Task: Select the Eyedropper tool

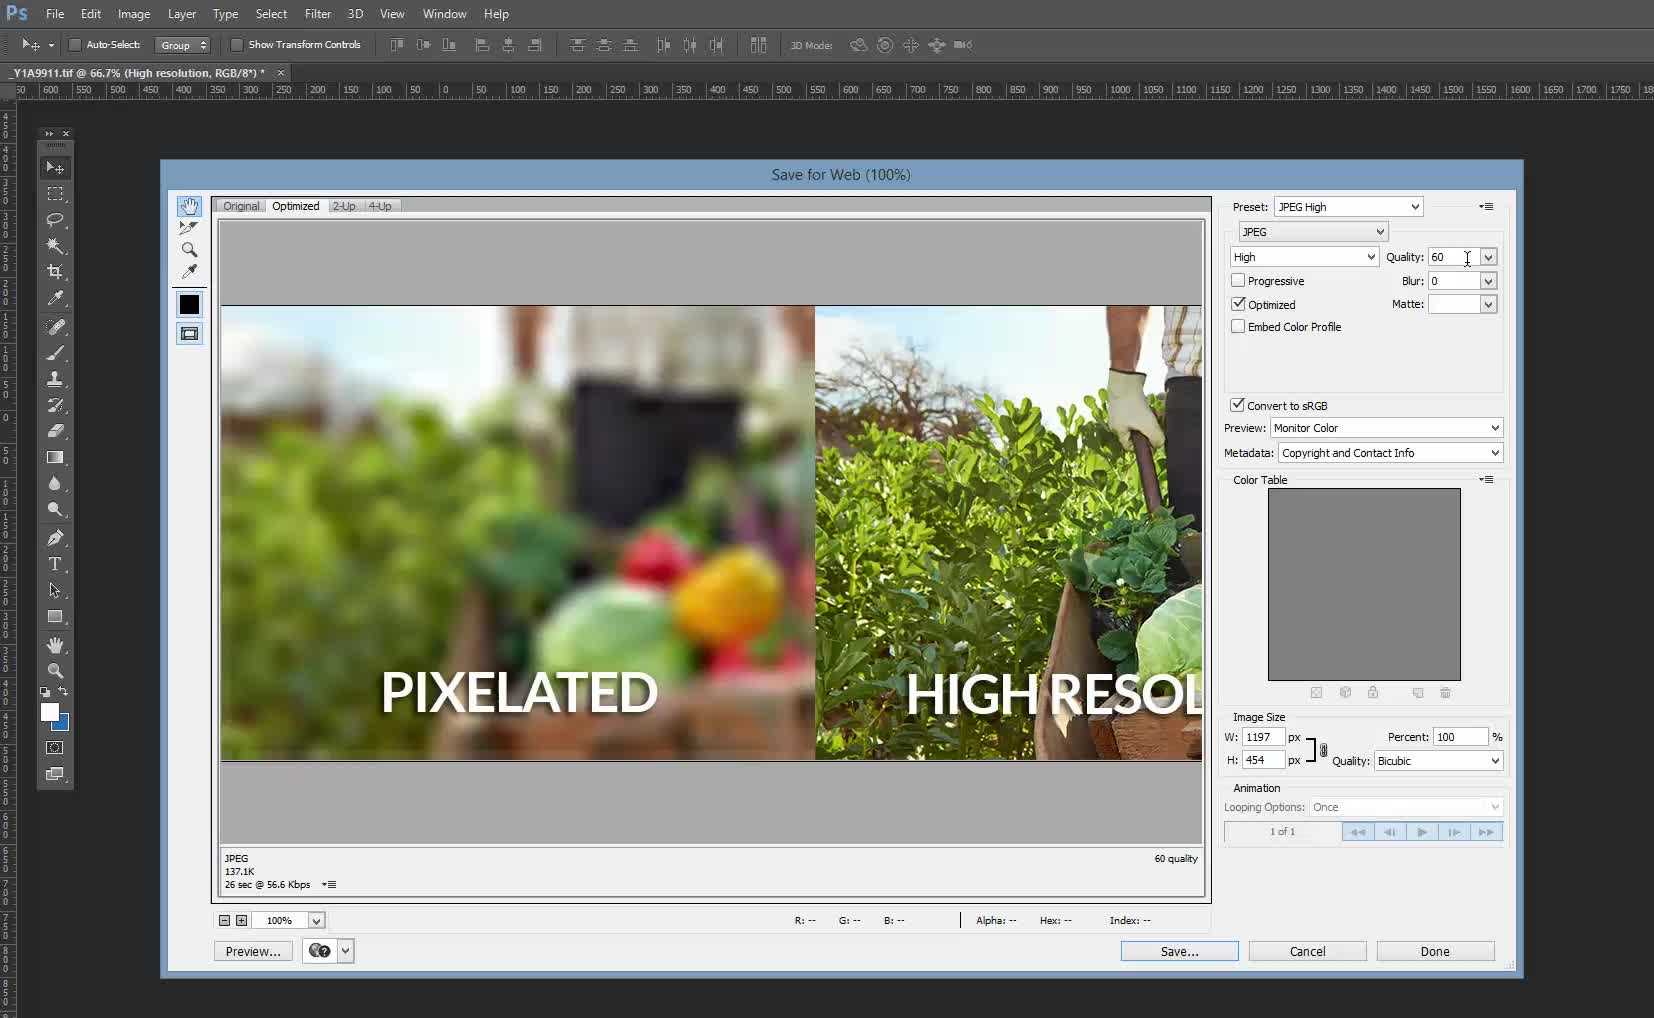Action: (x=190, y=271)
